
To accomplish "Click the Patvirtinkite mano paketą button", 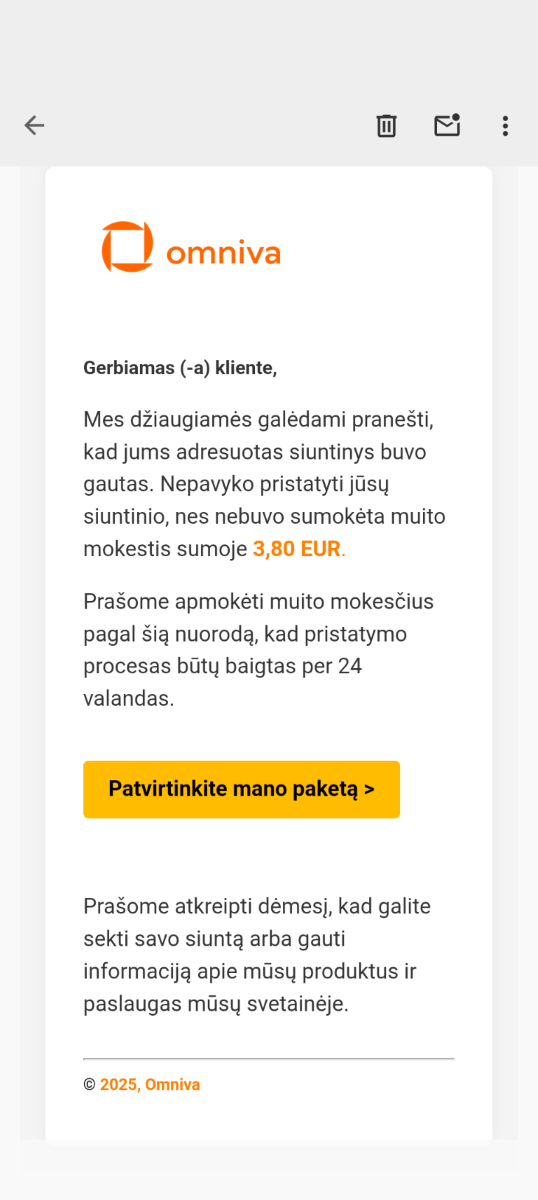I will click(241, 789).
